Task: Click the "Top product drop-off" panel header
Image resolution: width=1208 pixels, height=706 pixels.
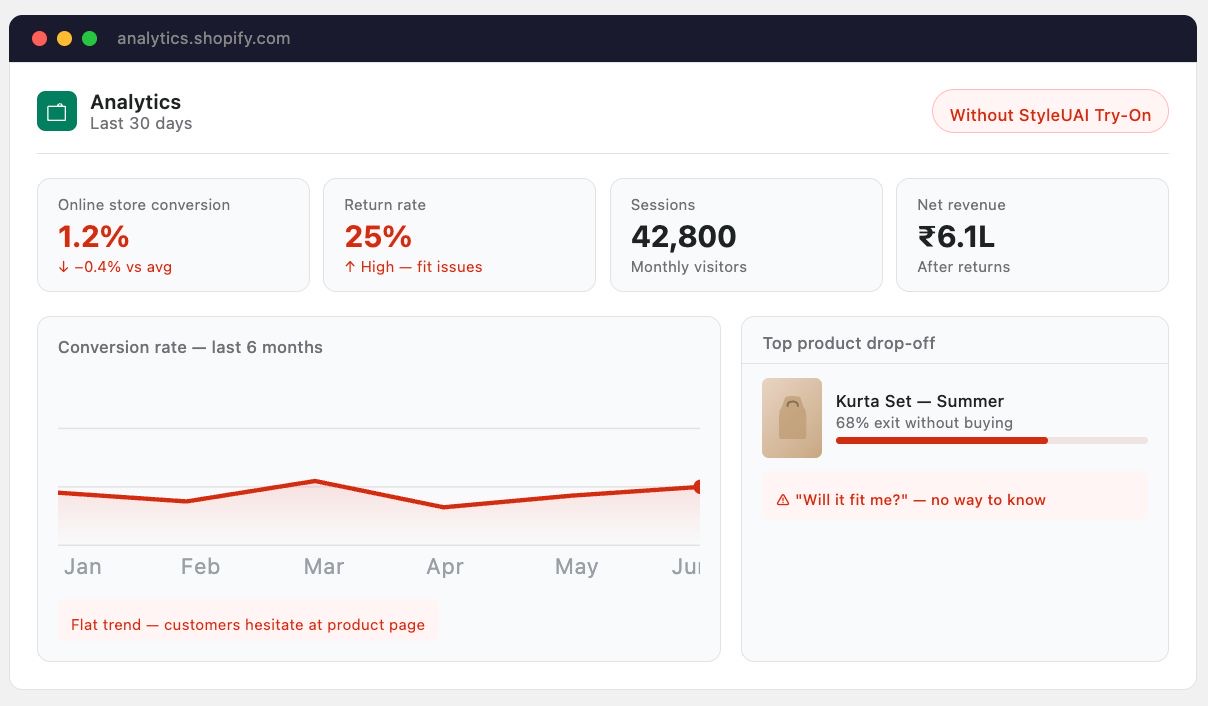Action: click(x=849, y=343)
